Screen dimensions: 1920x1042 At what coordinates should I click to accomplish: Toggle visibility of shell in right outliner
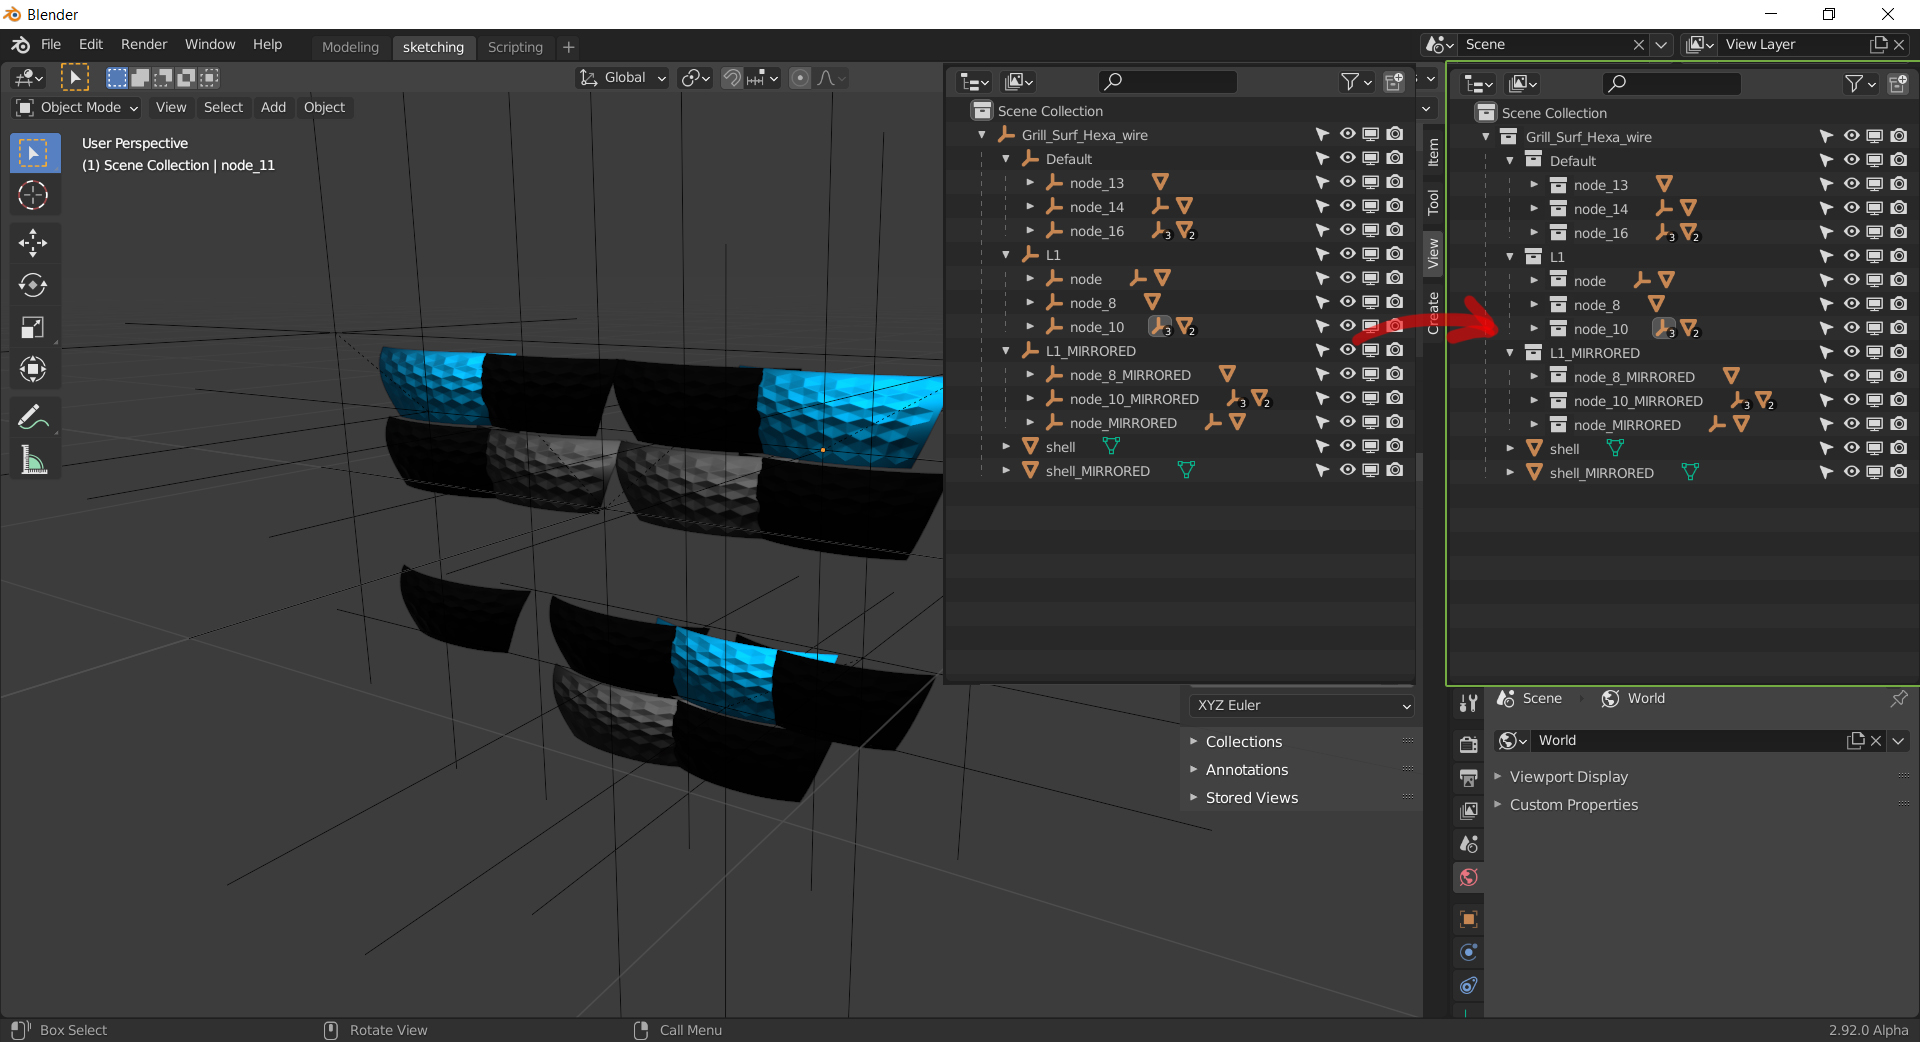click(x=1851, y=448)
